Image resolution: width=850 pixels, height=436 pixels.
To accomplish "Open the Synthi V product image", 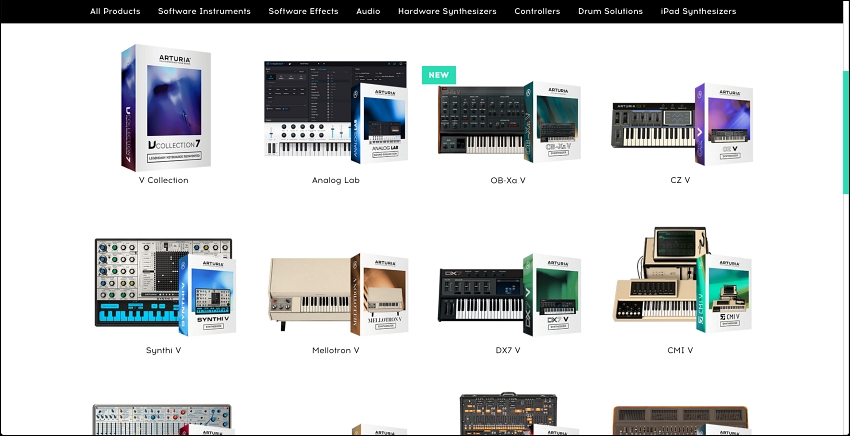I will pyautogui.click(x=165, y=286).
